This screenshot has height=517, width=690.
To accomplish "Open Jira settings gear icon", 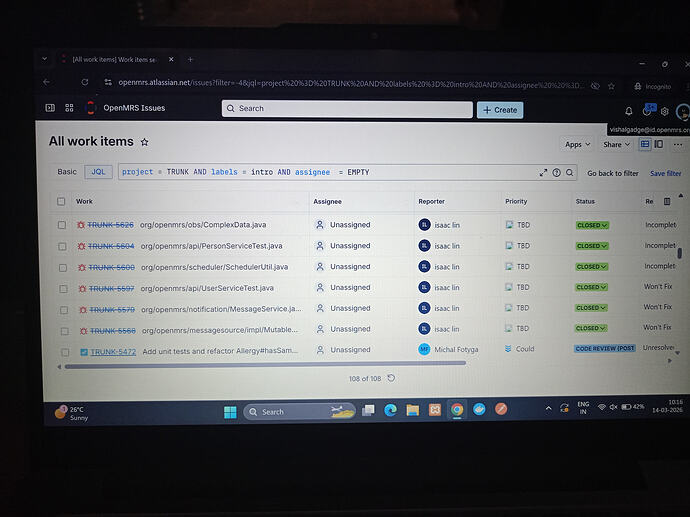I will pos(664,112).
